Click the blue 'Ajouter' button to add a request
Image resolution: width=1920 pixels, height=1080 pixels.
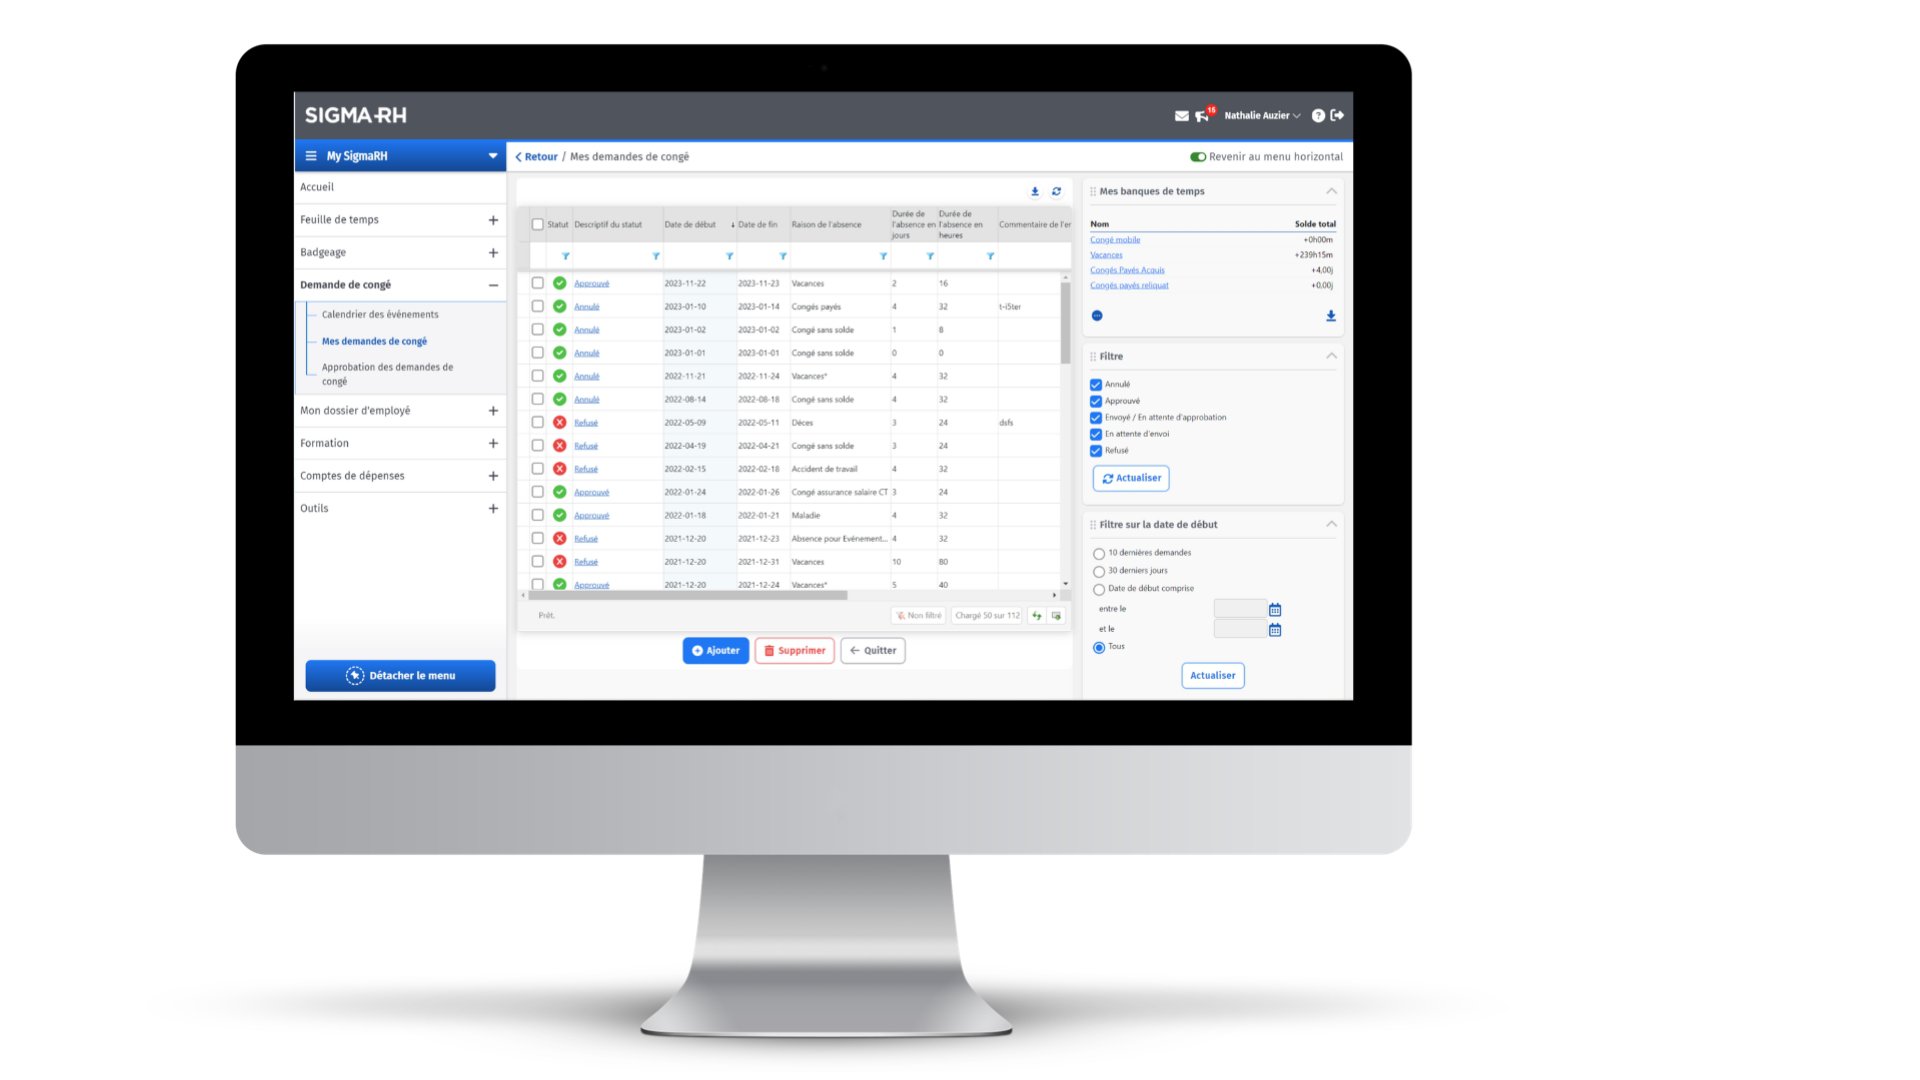715,650
